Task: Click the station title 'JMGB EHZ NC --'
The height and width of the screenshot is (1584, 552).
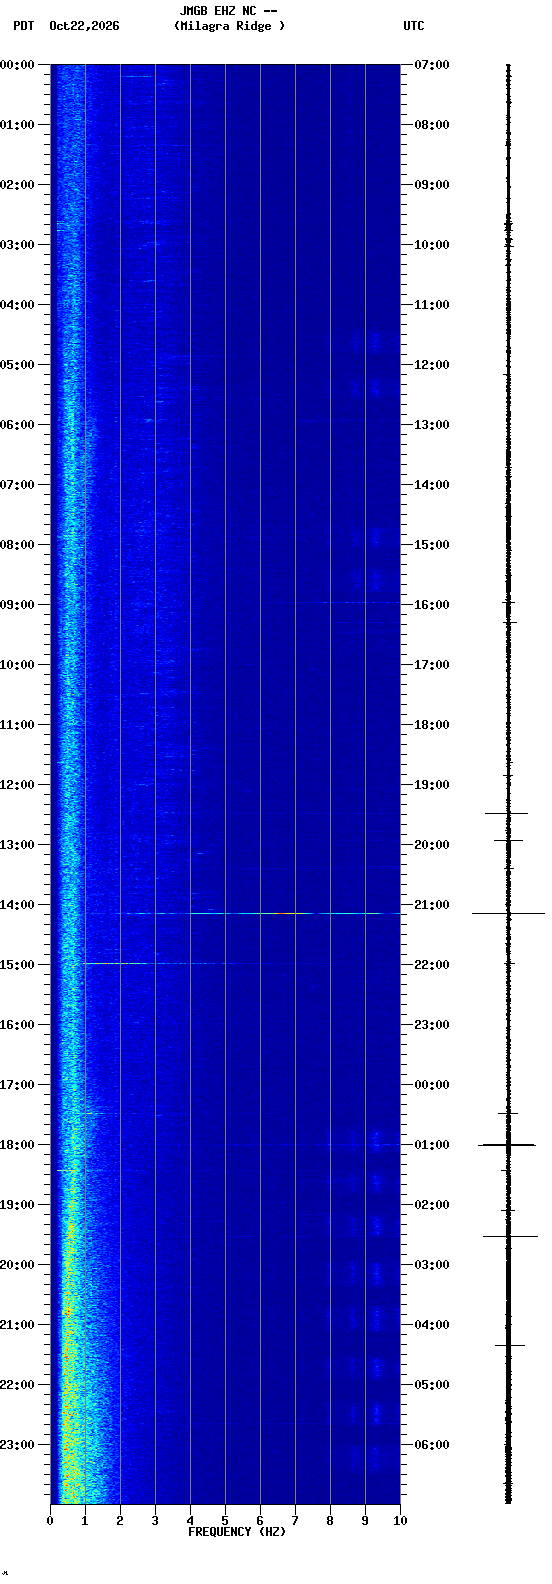Action: (x=228, y=11)
